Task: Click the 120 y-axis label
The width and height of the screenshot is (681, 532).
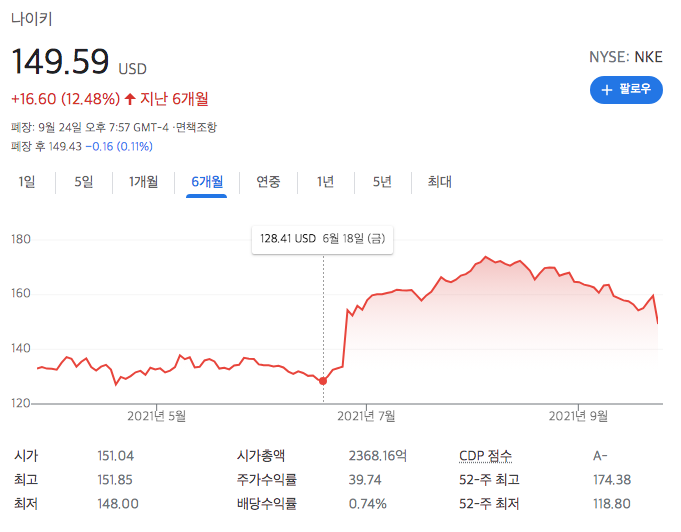Action: click(x=21, y=403)
